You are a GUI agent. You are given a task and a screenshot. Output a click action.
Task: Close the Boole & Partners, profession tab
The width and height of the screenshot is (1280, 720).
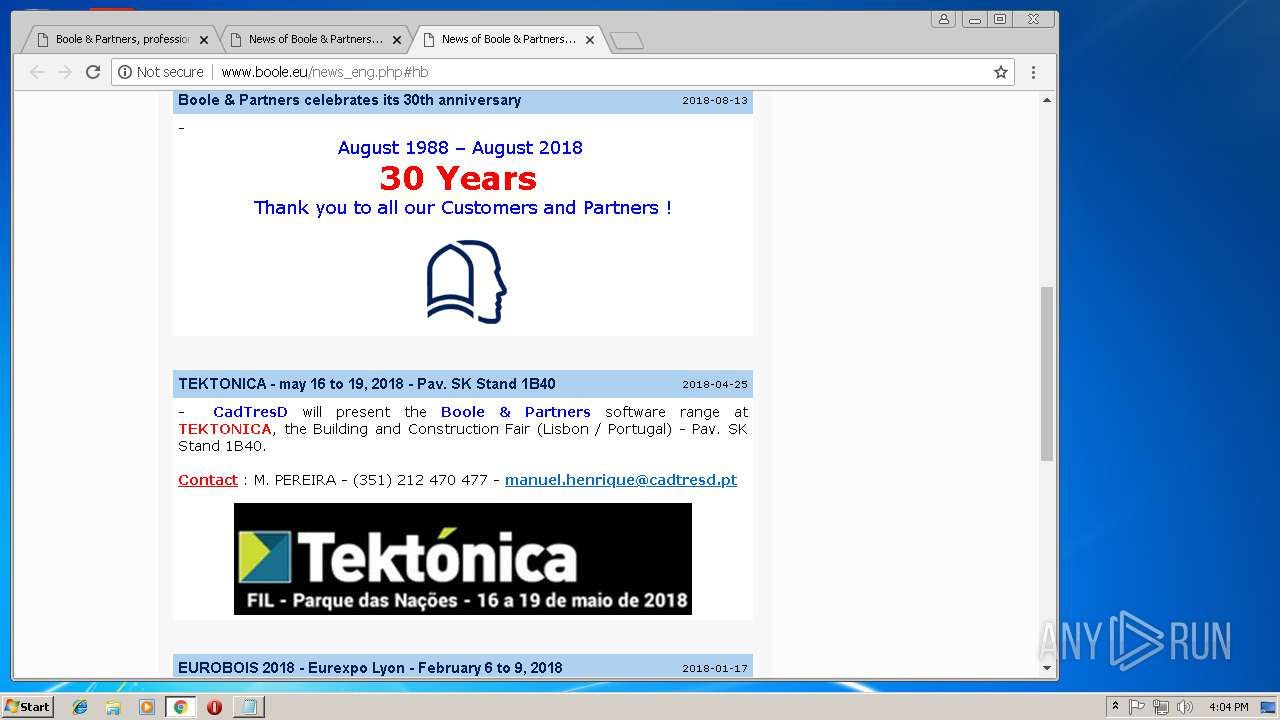tap(204, 40)
